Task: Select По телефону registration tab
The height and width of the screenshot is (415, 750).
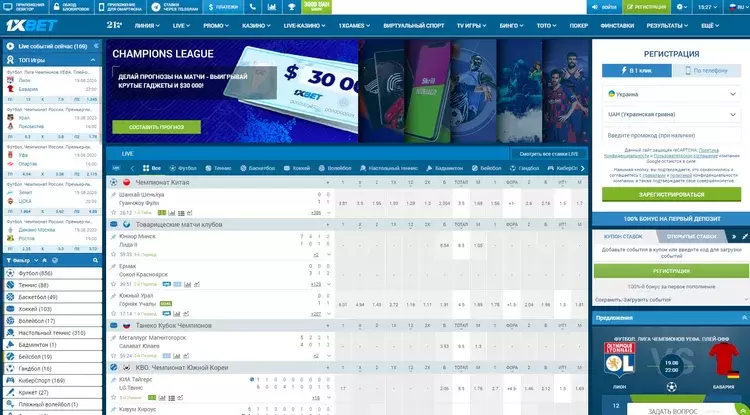Action: click(x=706, y=71)
